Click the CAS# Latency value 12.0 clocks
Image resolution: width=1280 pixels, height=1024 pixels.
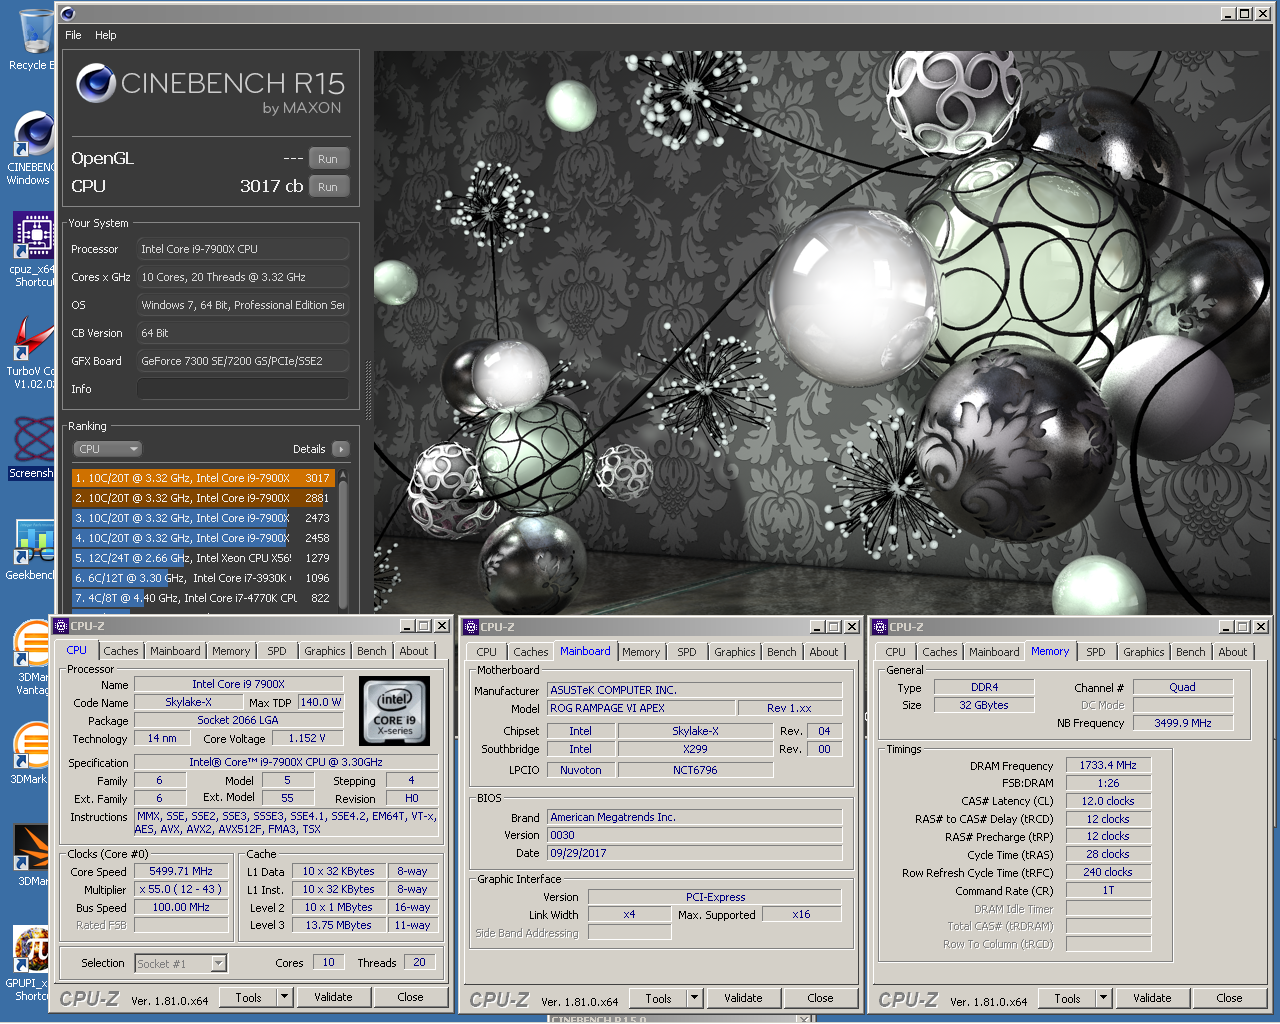[x=1108, y=801]
